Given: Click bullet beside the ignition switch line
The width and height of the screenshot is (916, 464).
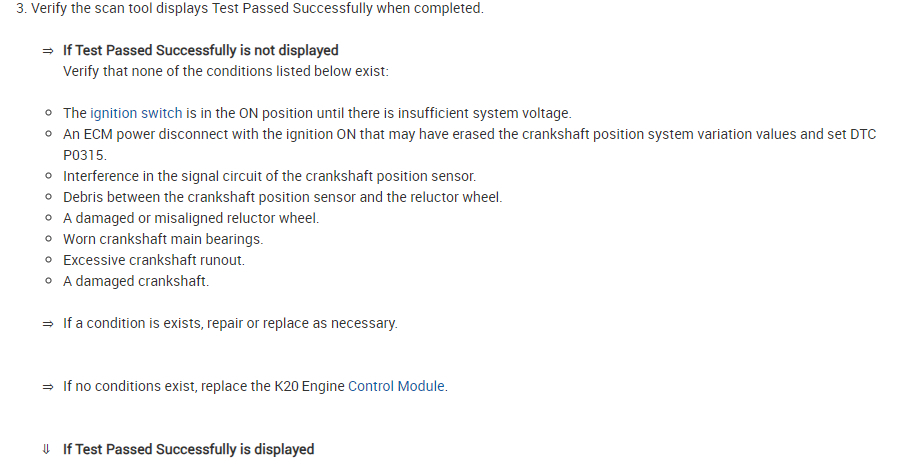Looking at the screenshot, I should coord(49,113).
